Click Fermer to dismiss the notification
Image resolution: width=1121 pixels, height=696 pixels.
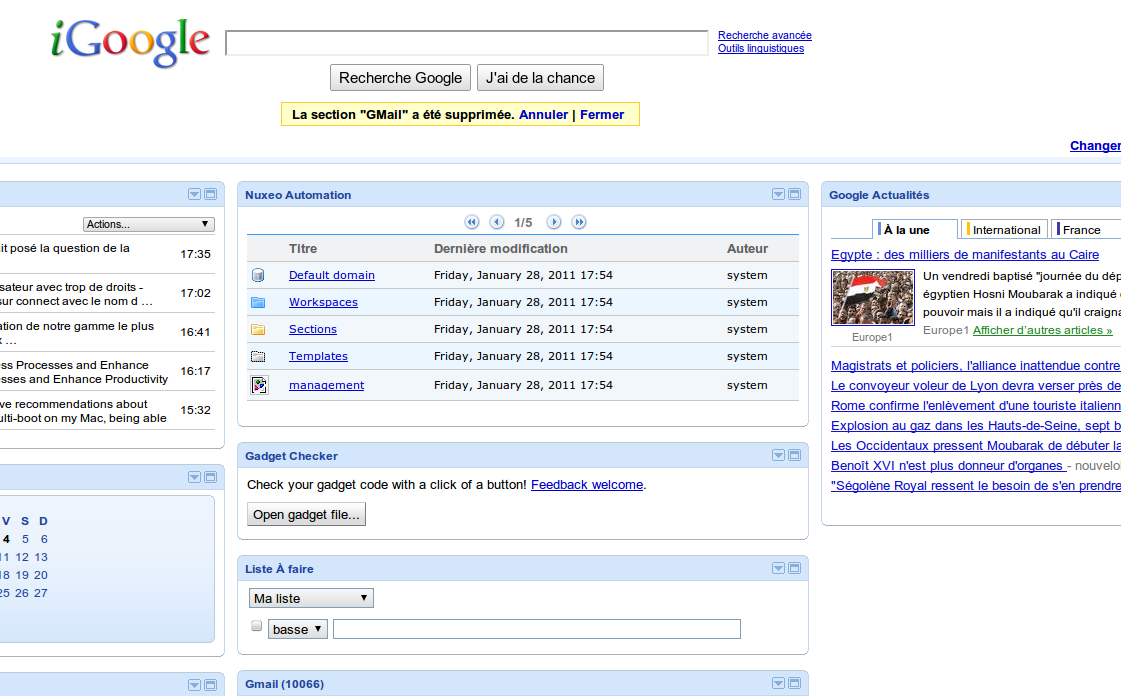pos(602,114)
